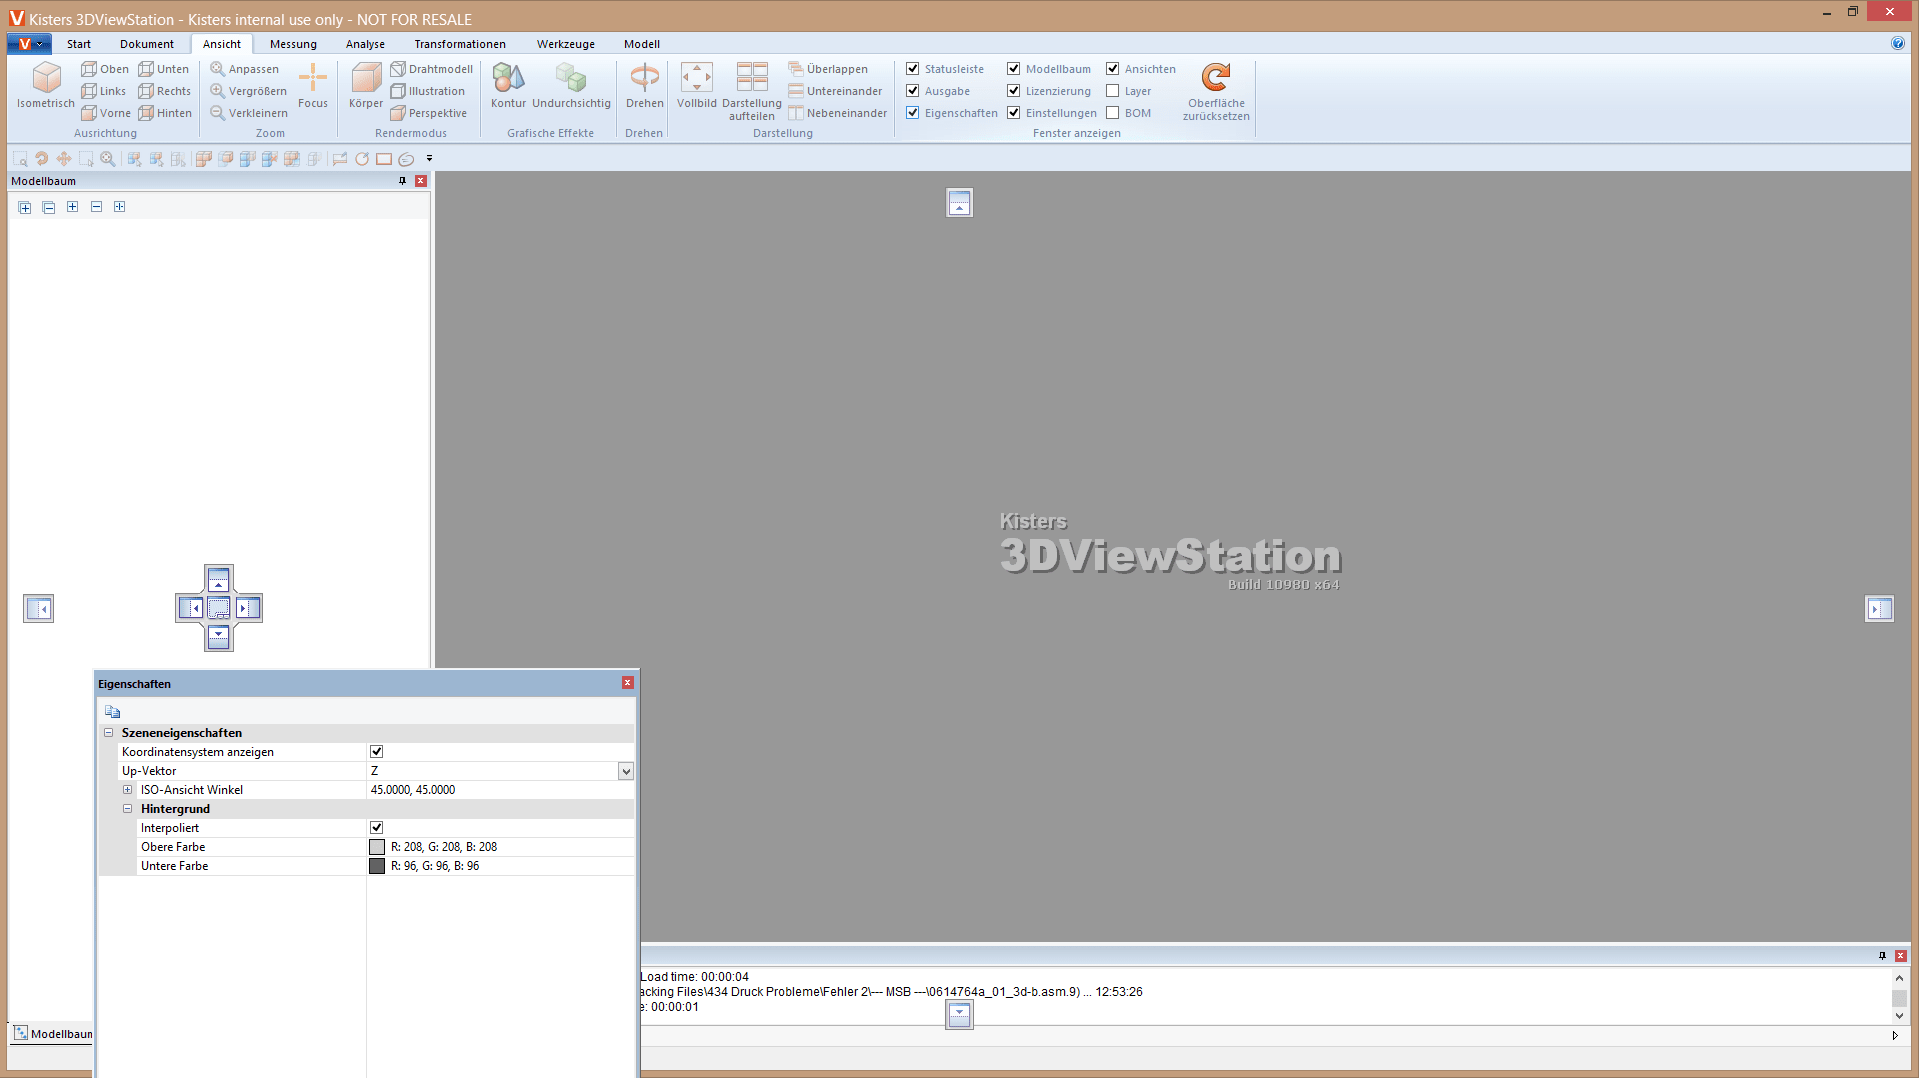Click the help icon in ribbon corner
This screenshot has height=1078, width=1919.
coord(1898,43)
